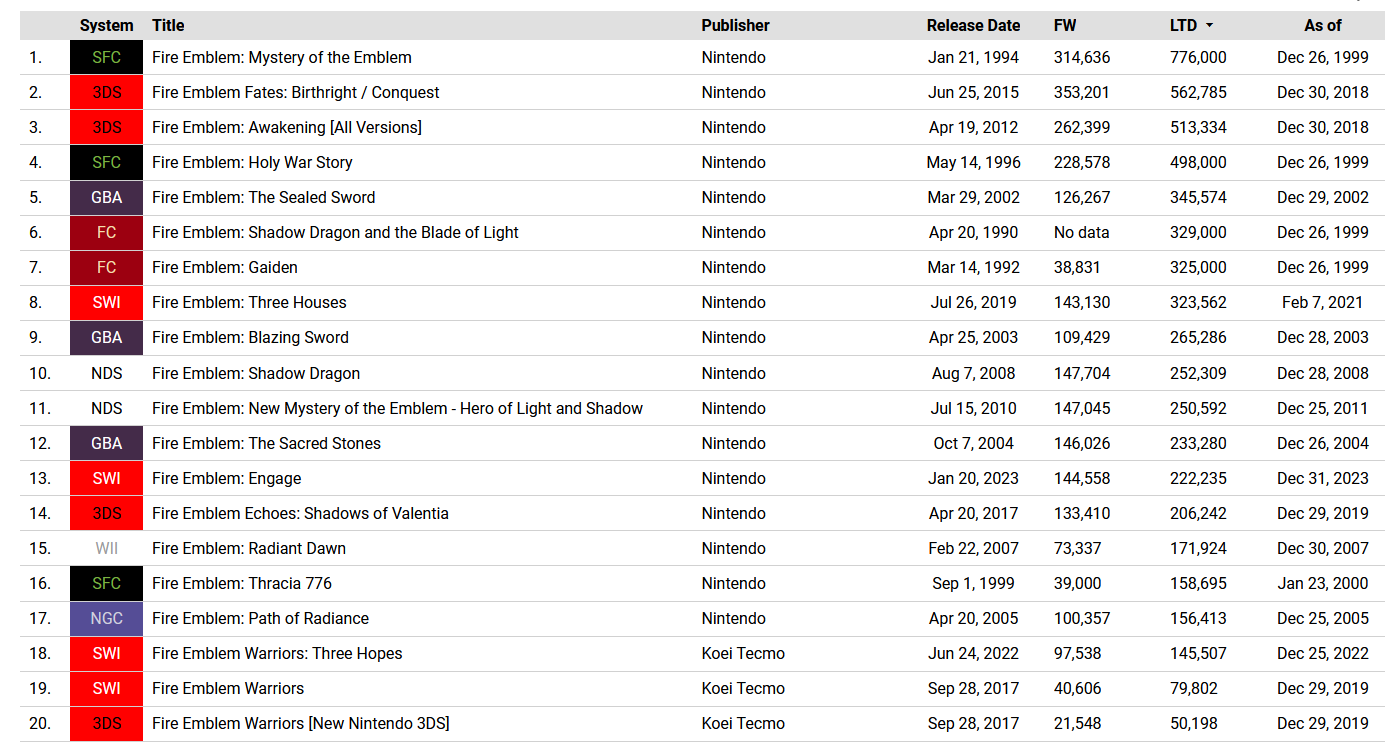
Task: Click the NDS system cell in row 10
Action: (x=106, y=374)
